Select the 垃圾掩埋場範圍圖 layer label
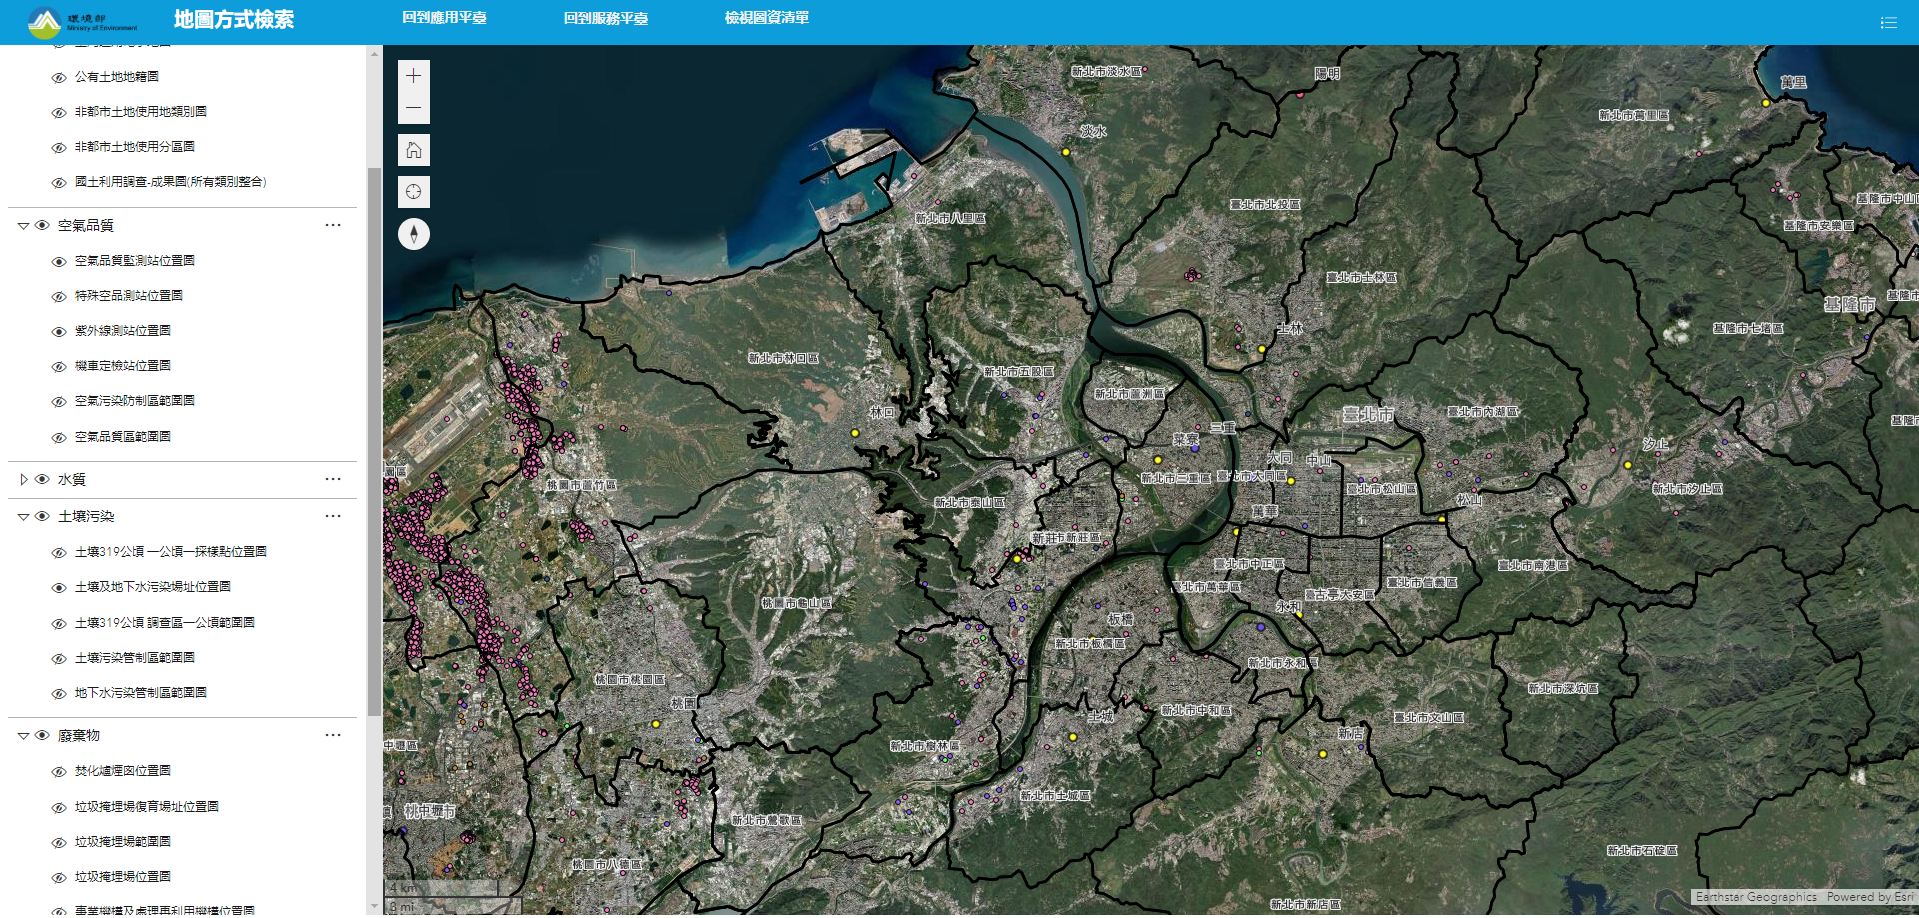 coord(123,841)
